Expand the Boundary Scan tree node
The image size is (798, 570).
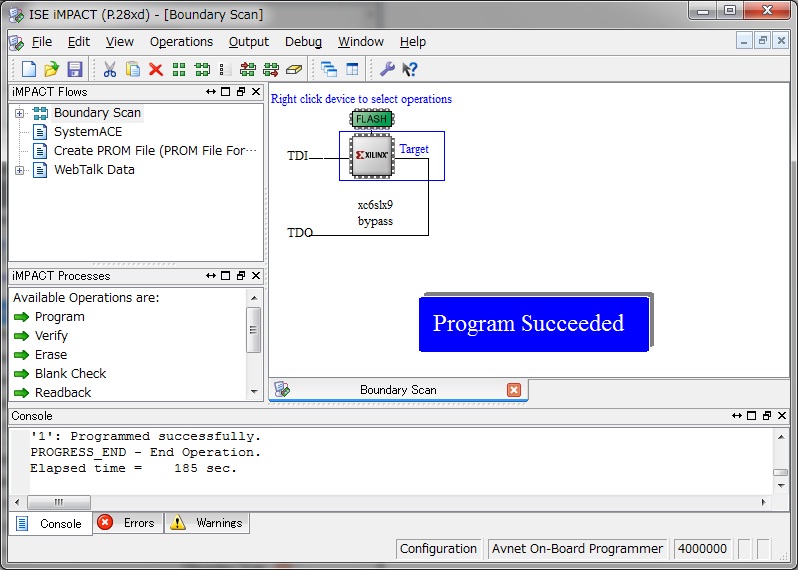(19, 113)
